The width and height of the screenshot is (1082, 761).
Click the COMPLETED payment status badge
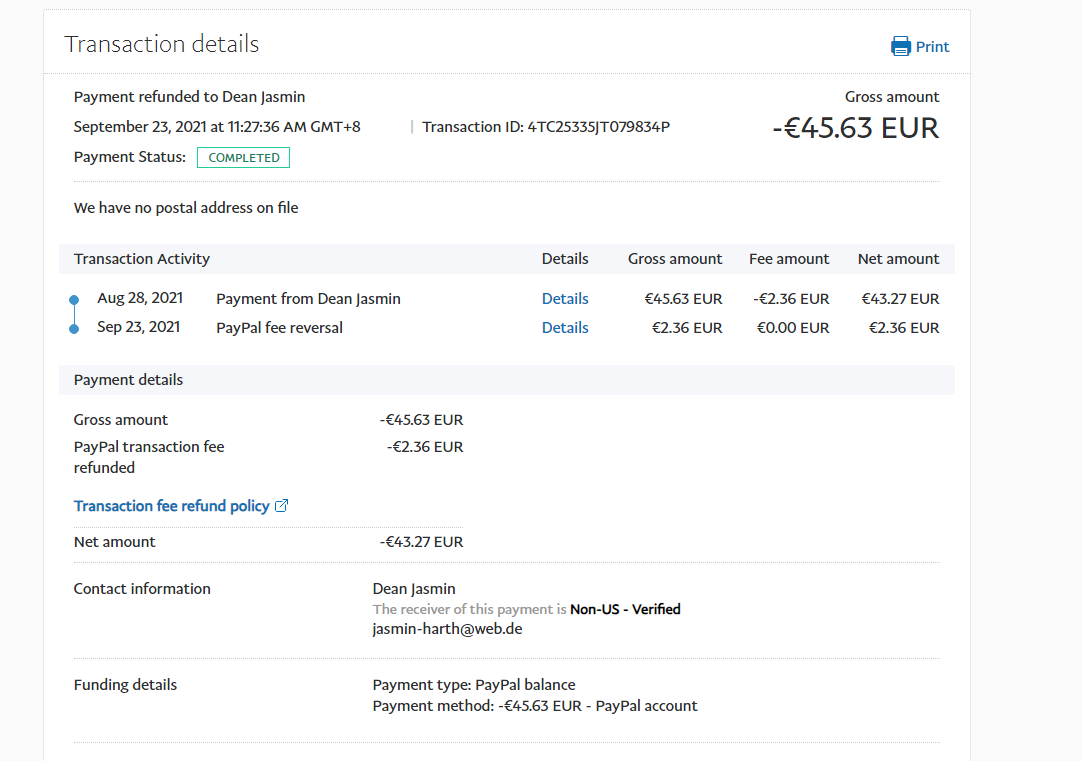point(243,158)
